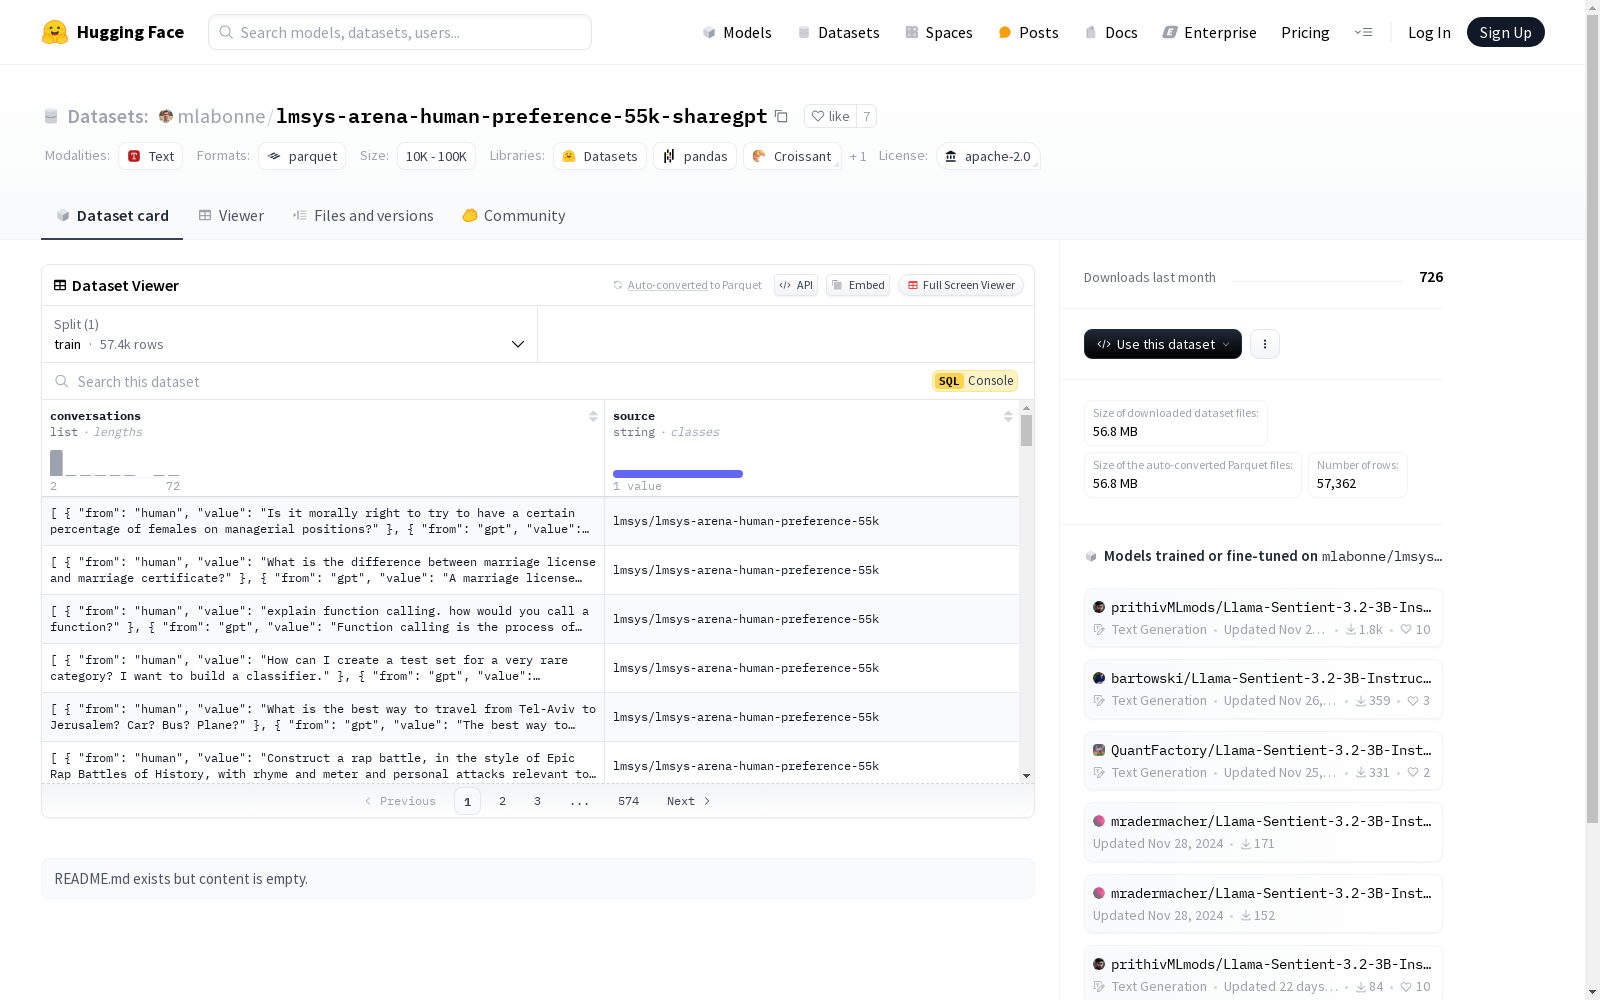The height and width of the screenshot is (1000, 1600).
Task: Click the like count 7
Action: (866, 116)
